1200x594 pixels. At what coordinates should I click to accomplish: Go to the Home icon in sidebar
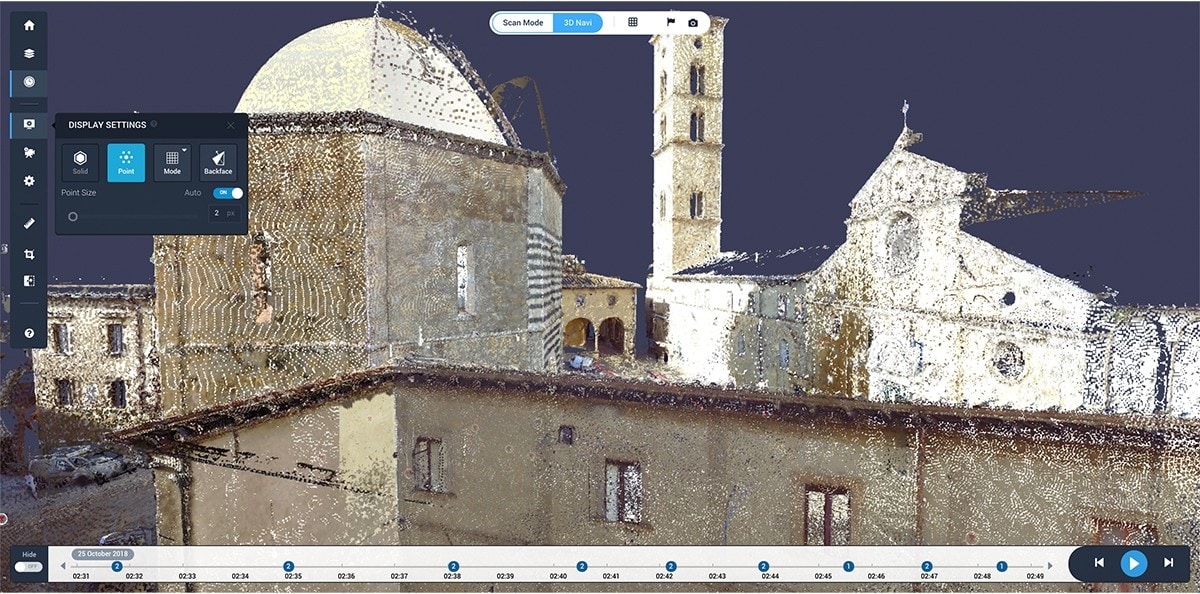pos(29,25)
